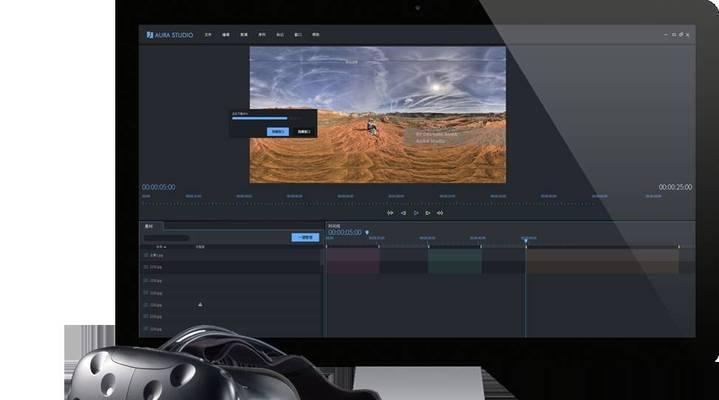Click the AURA STUDIO logo icon
This screenshot has height=400, width=719.
149,35
